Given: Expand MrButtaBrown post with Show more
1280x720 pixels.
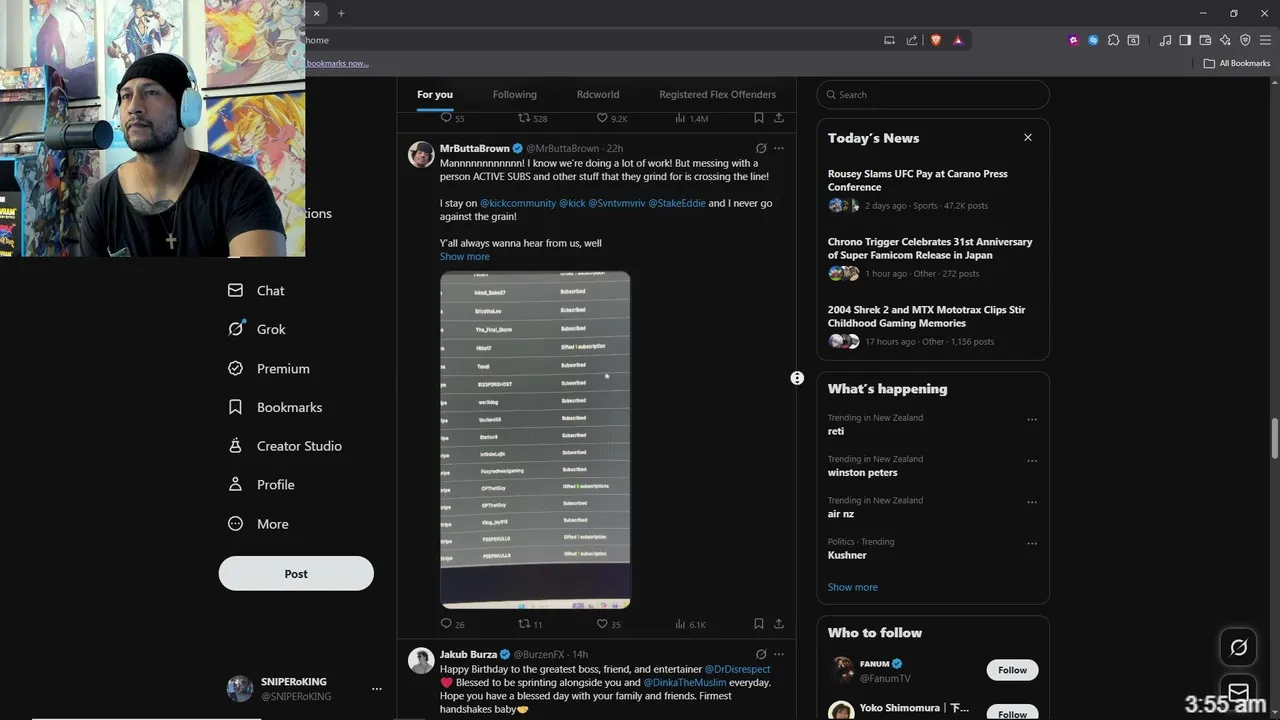Looking at the screenshot, I should (465, 257).
